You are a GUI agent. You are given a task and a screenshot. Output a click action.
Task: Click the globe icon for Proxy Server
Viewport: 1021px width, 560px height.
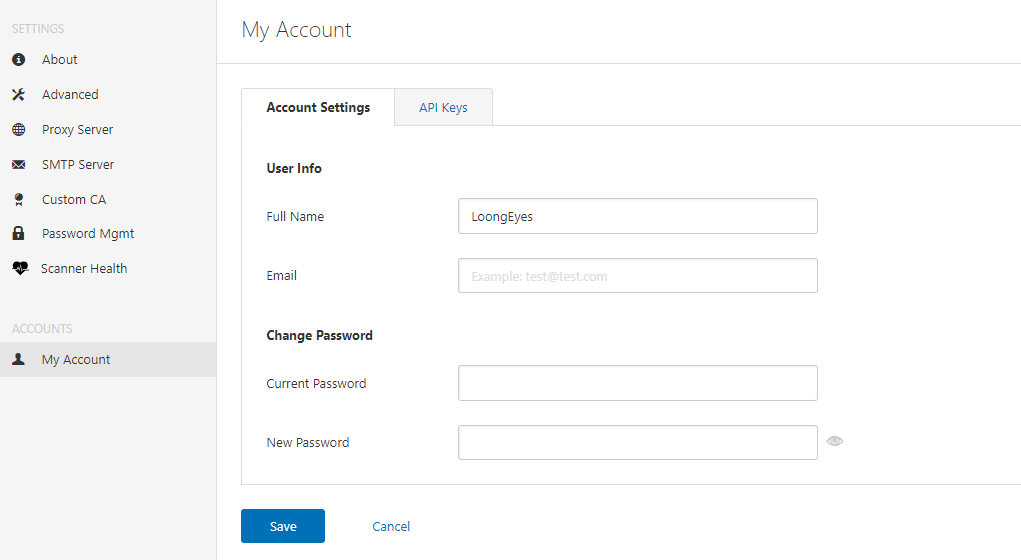tap(18, 130)
